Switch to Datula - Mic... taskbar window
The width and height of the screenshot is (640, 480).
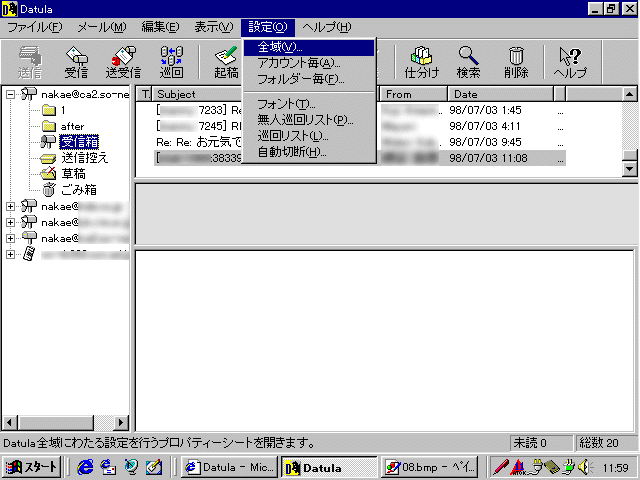(230, 467)
